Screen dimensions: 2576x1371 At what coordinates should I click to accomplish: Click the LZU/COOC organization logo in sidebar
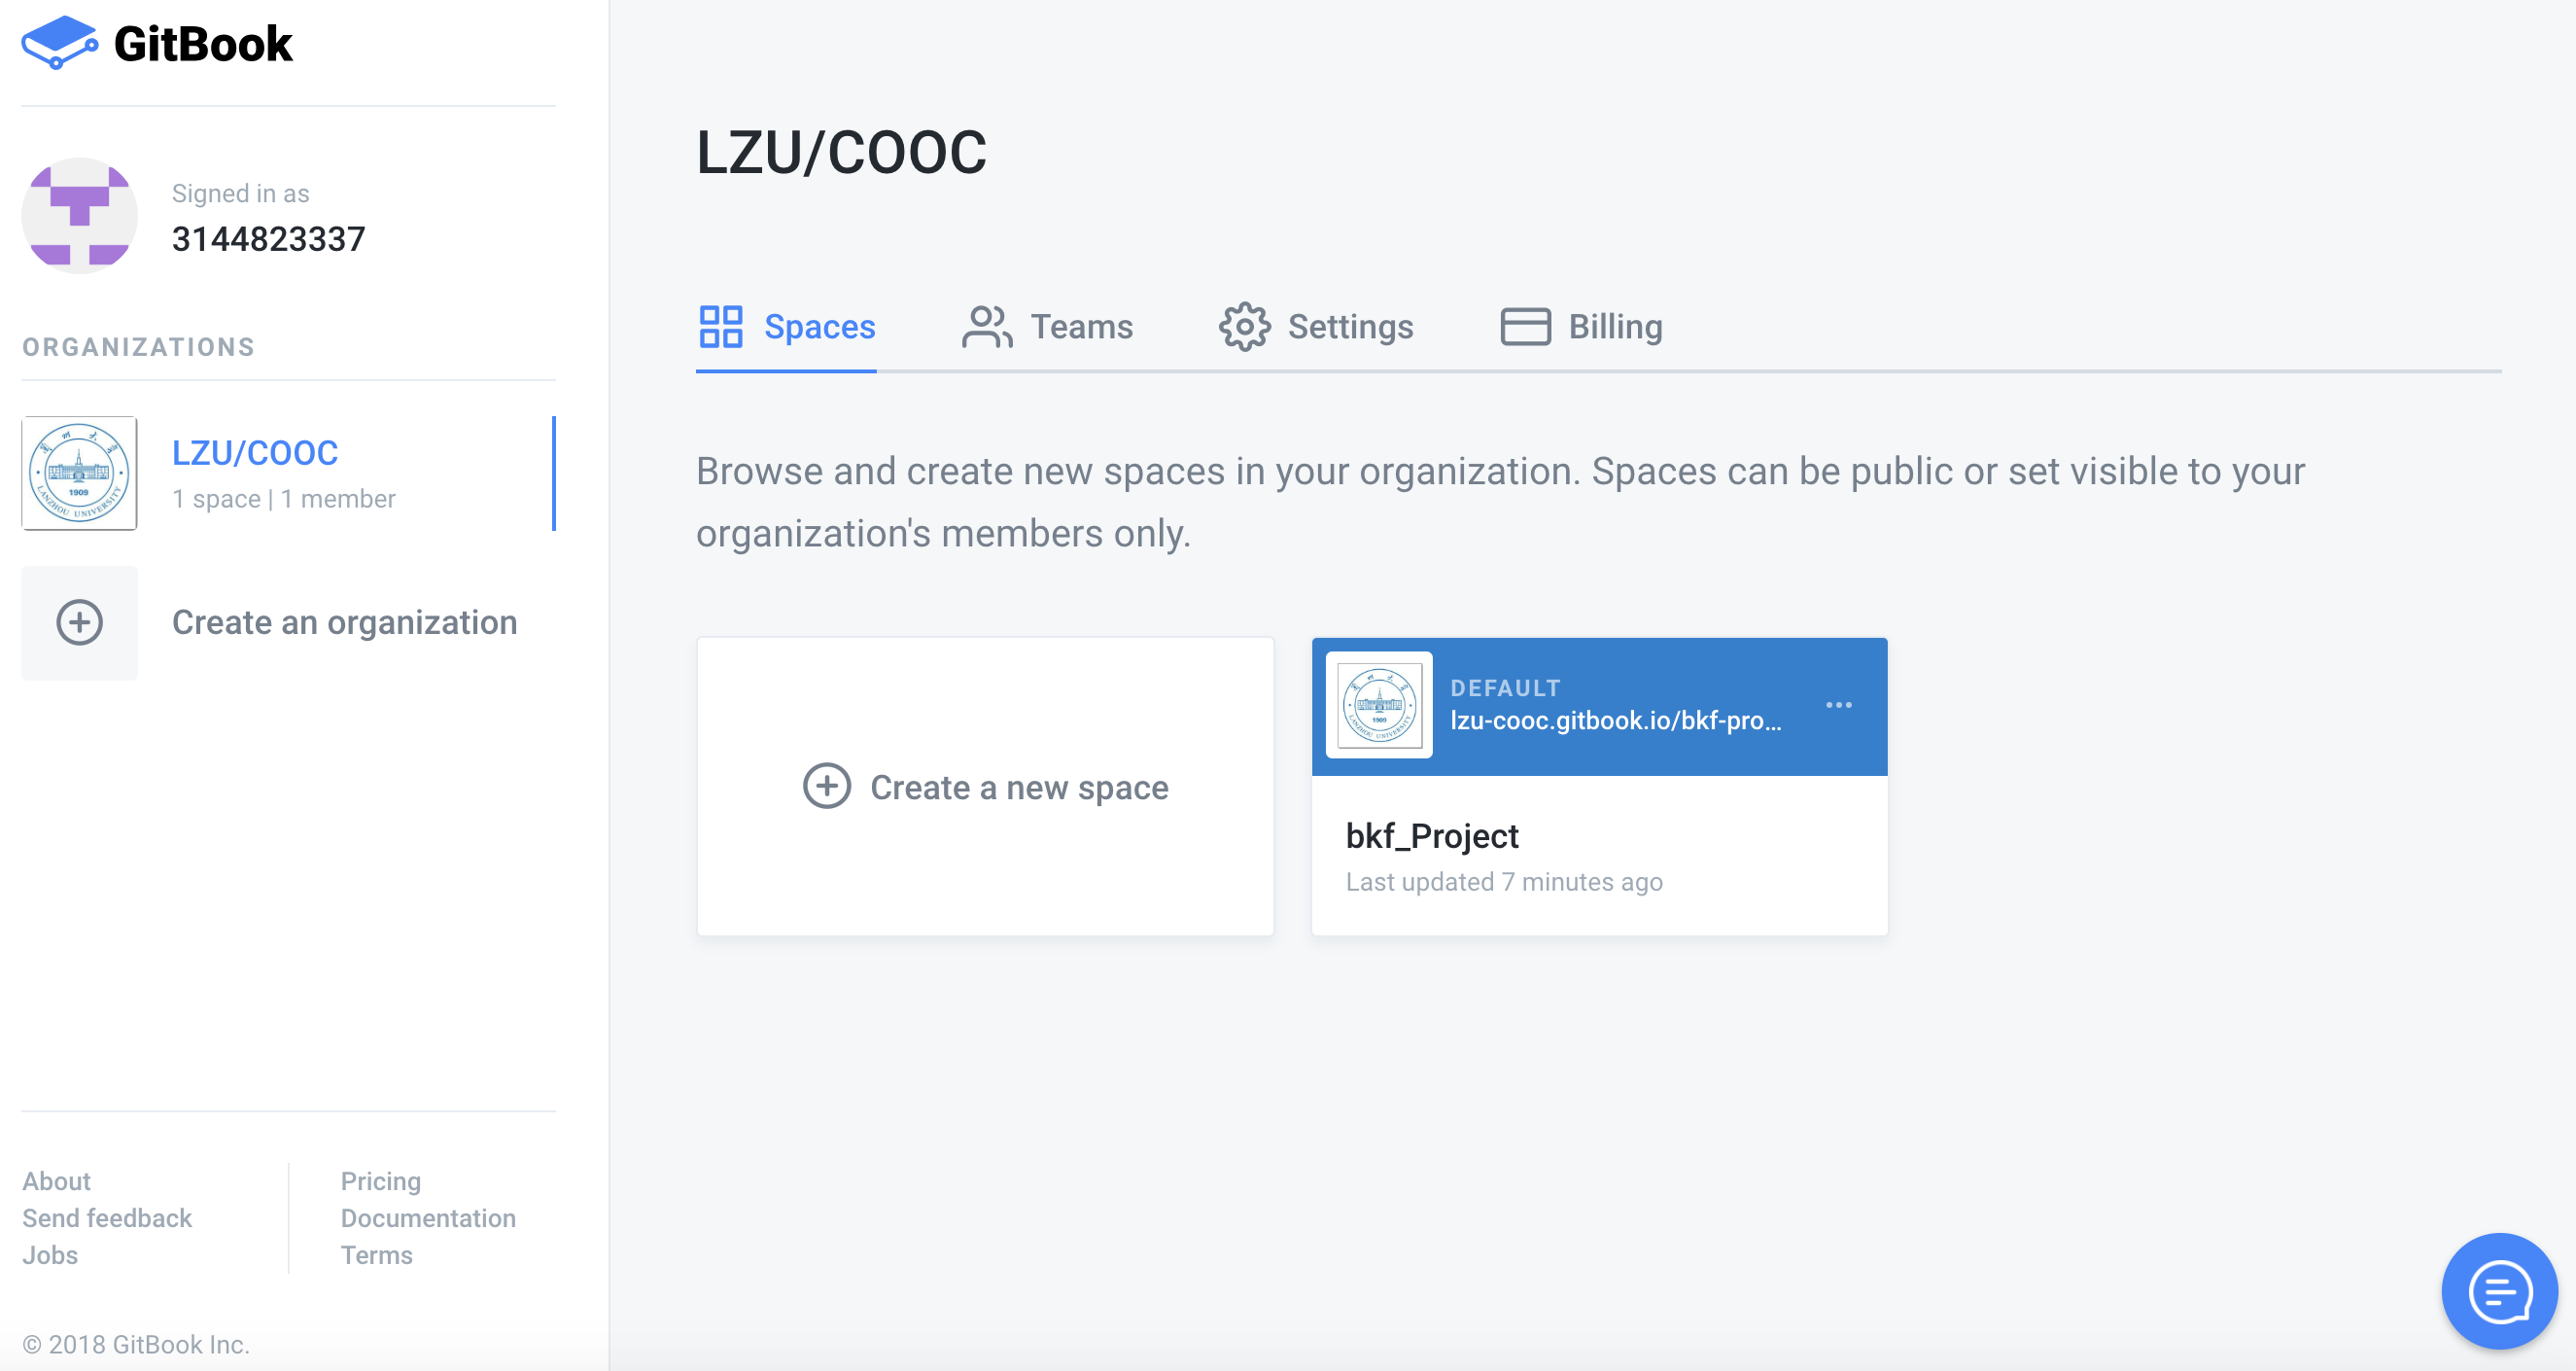click(80, 473)
